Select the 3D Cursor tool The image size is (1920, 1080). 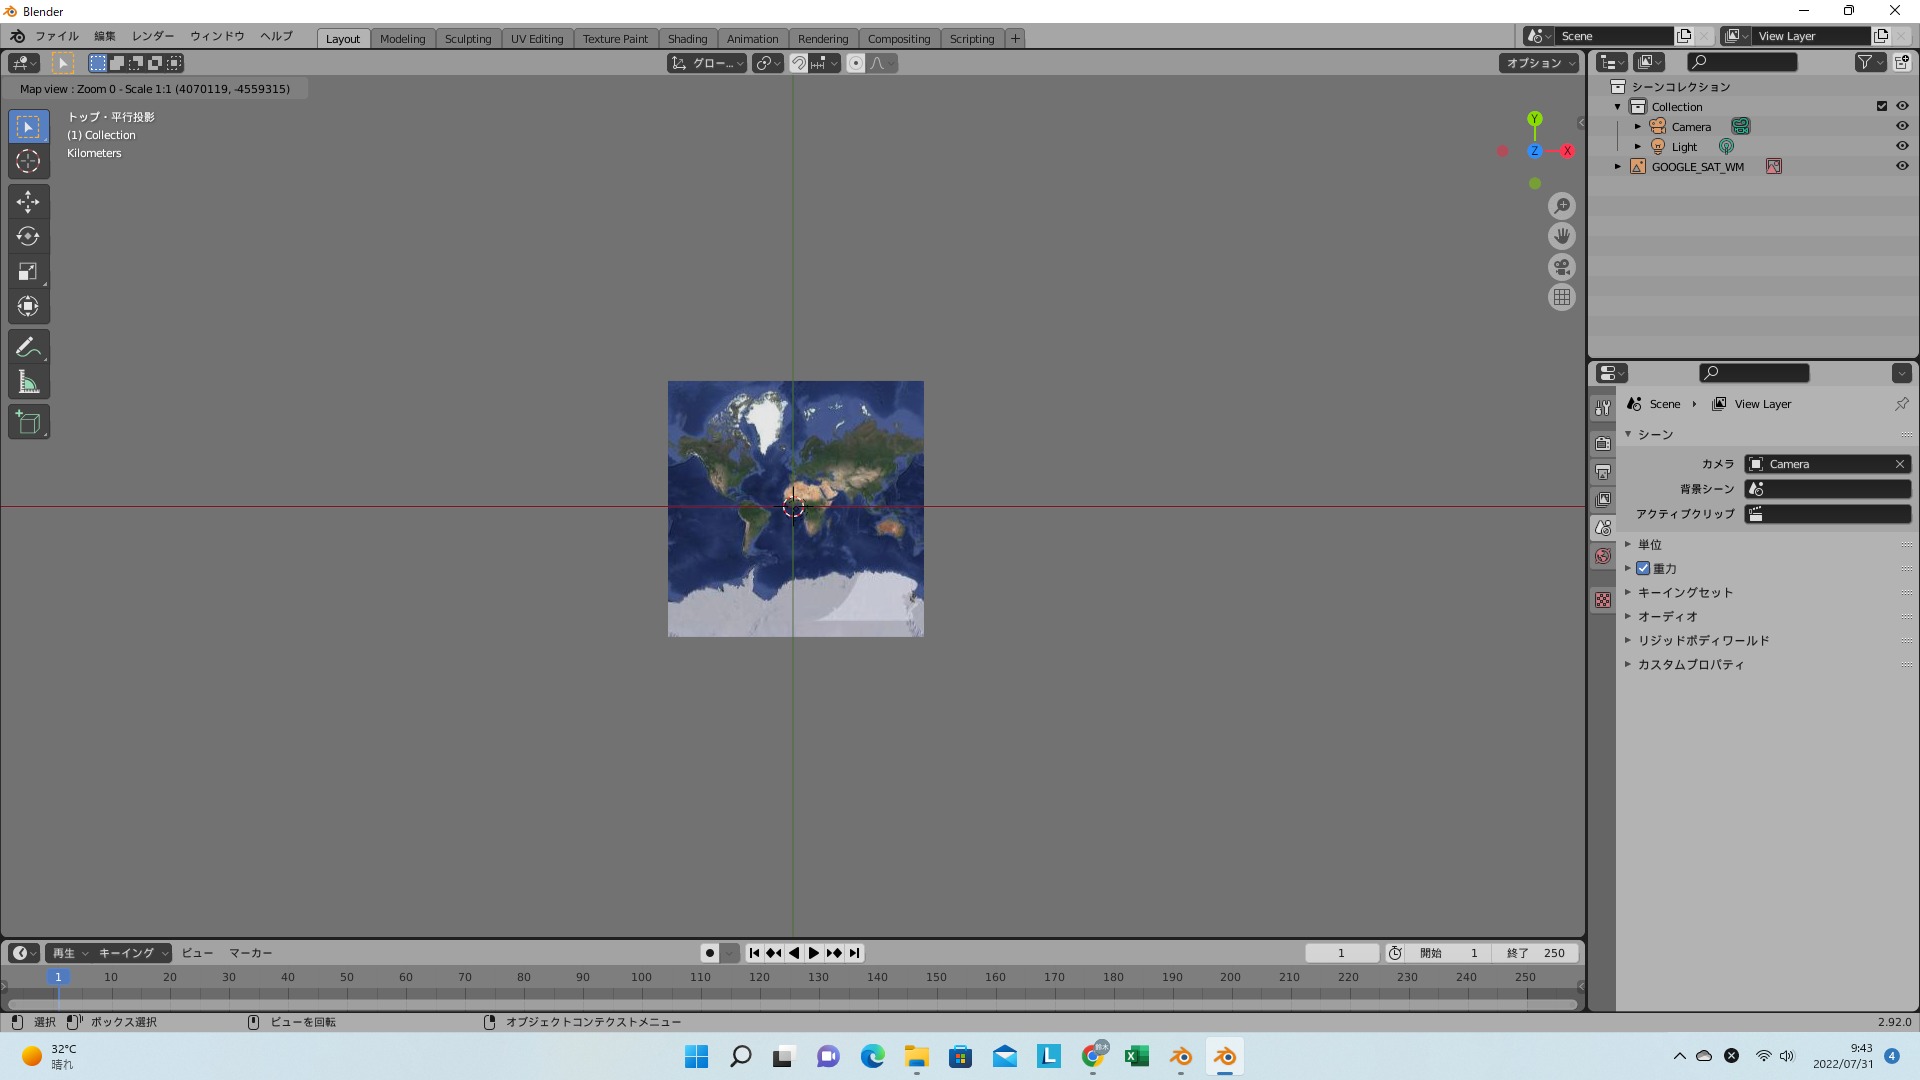28,162
